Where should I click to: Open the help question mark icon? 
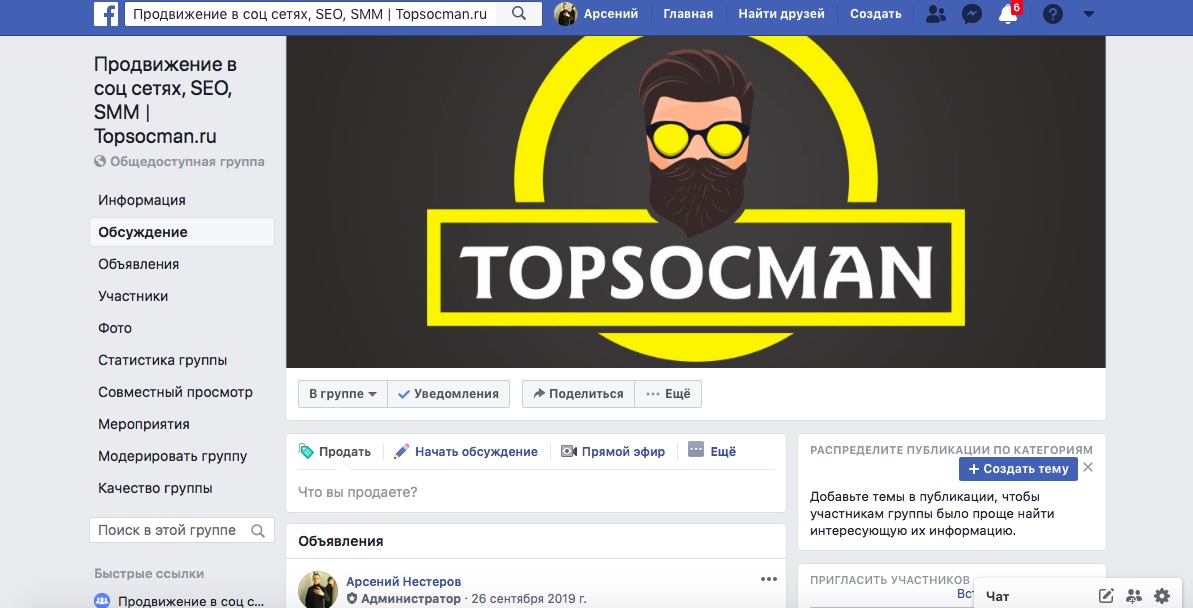click(1052, 14)
